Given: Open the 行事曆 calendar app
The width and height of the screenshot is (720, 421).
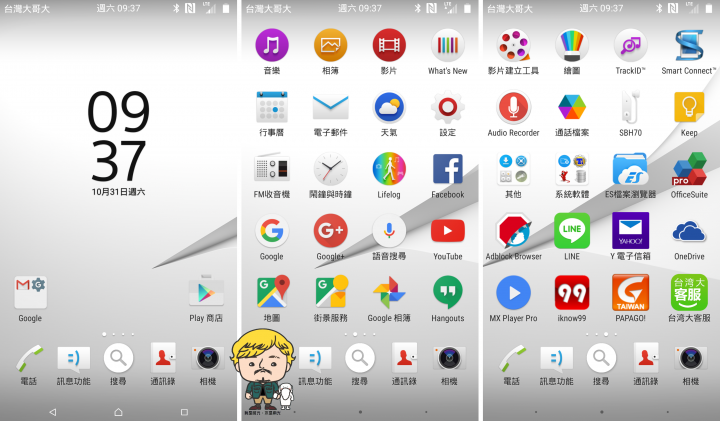Looking at the screenshot, I should pos(271,107).
